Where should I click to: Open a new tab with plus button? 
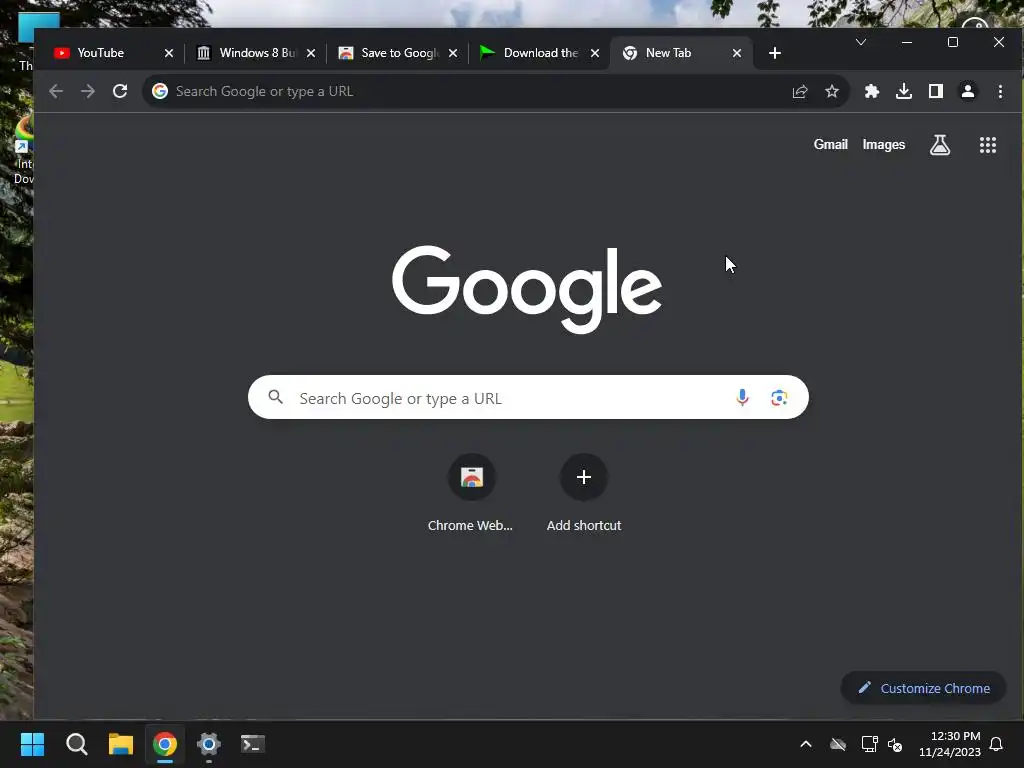tap(775, 53)
